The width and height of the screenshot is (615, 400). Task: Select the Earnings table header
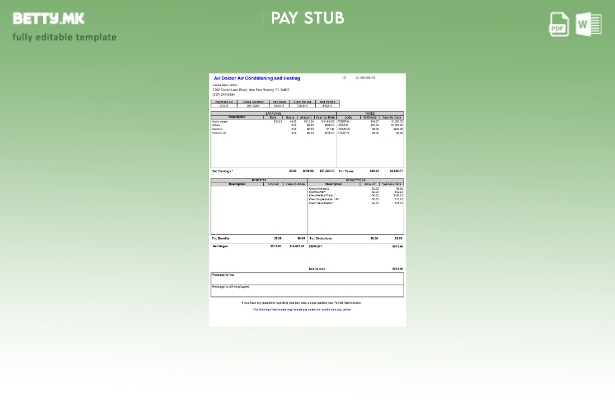[x=272, y=113]
